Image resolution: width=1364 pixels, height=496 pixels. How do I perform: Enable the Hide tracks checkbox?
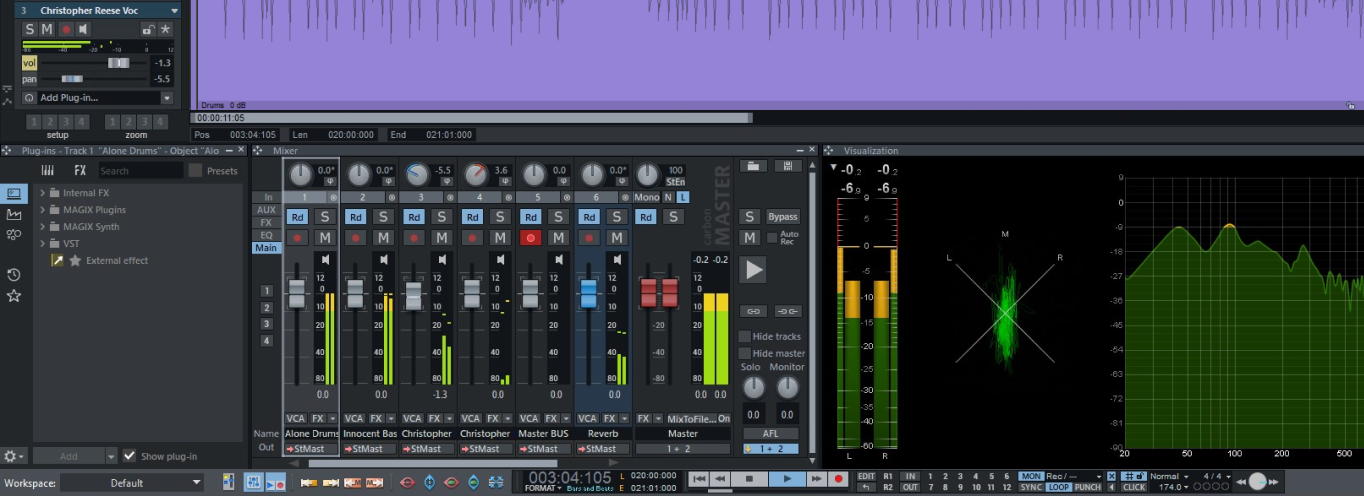tap(745, 337)
